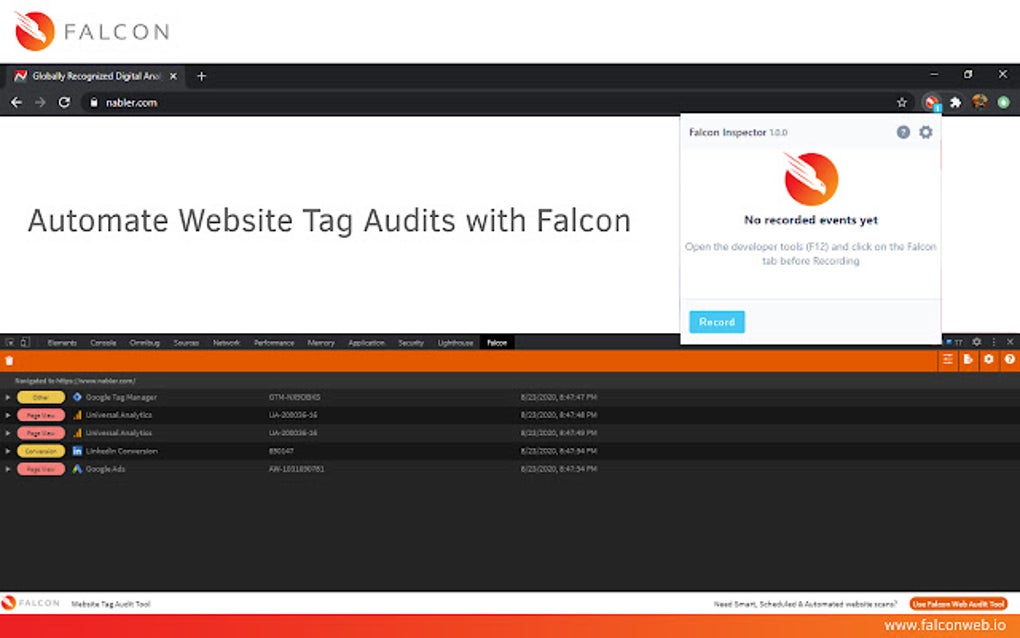This screenshot has width=1020, height=638.
Task: Open the Use Falcon Web Audit Tool button
Action: pyautogui.click(x=959, y=603)
